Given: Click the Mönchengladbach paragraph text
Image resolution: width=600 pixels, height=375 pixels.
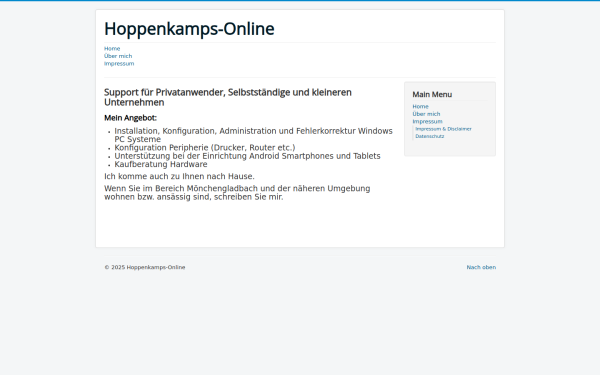Looking at the screenshot, I should [237, 192].
